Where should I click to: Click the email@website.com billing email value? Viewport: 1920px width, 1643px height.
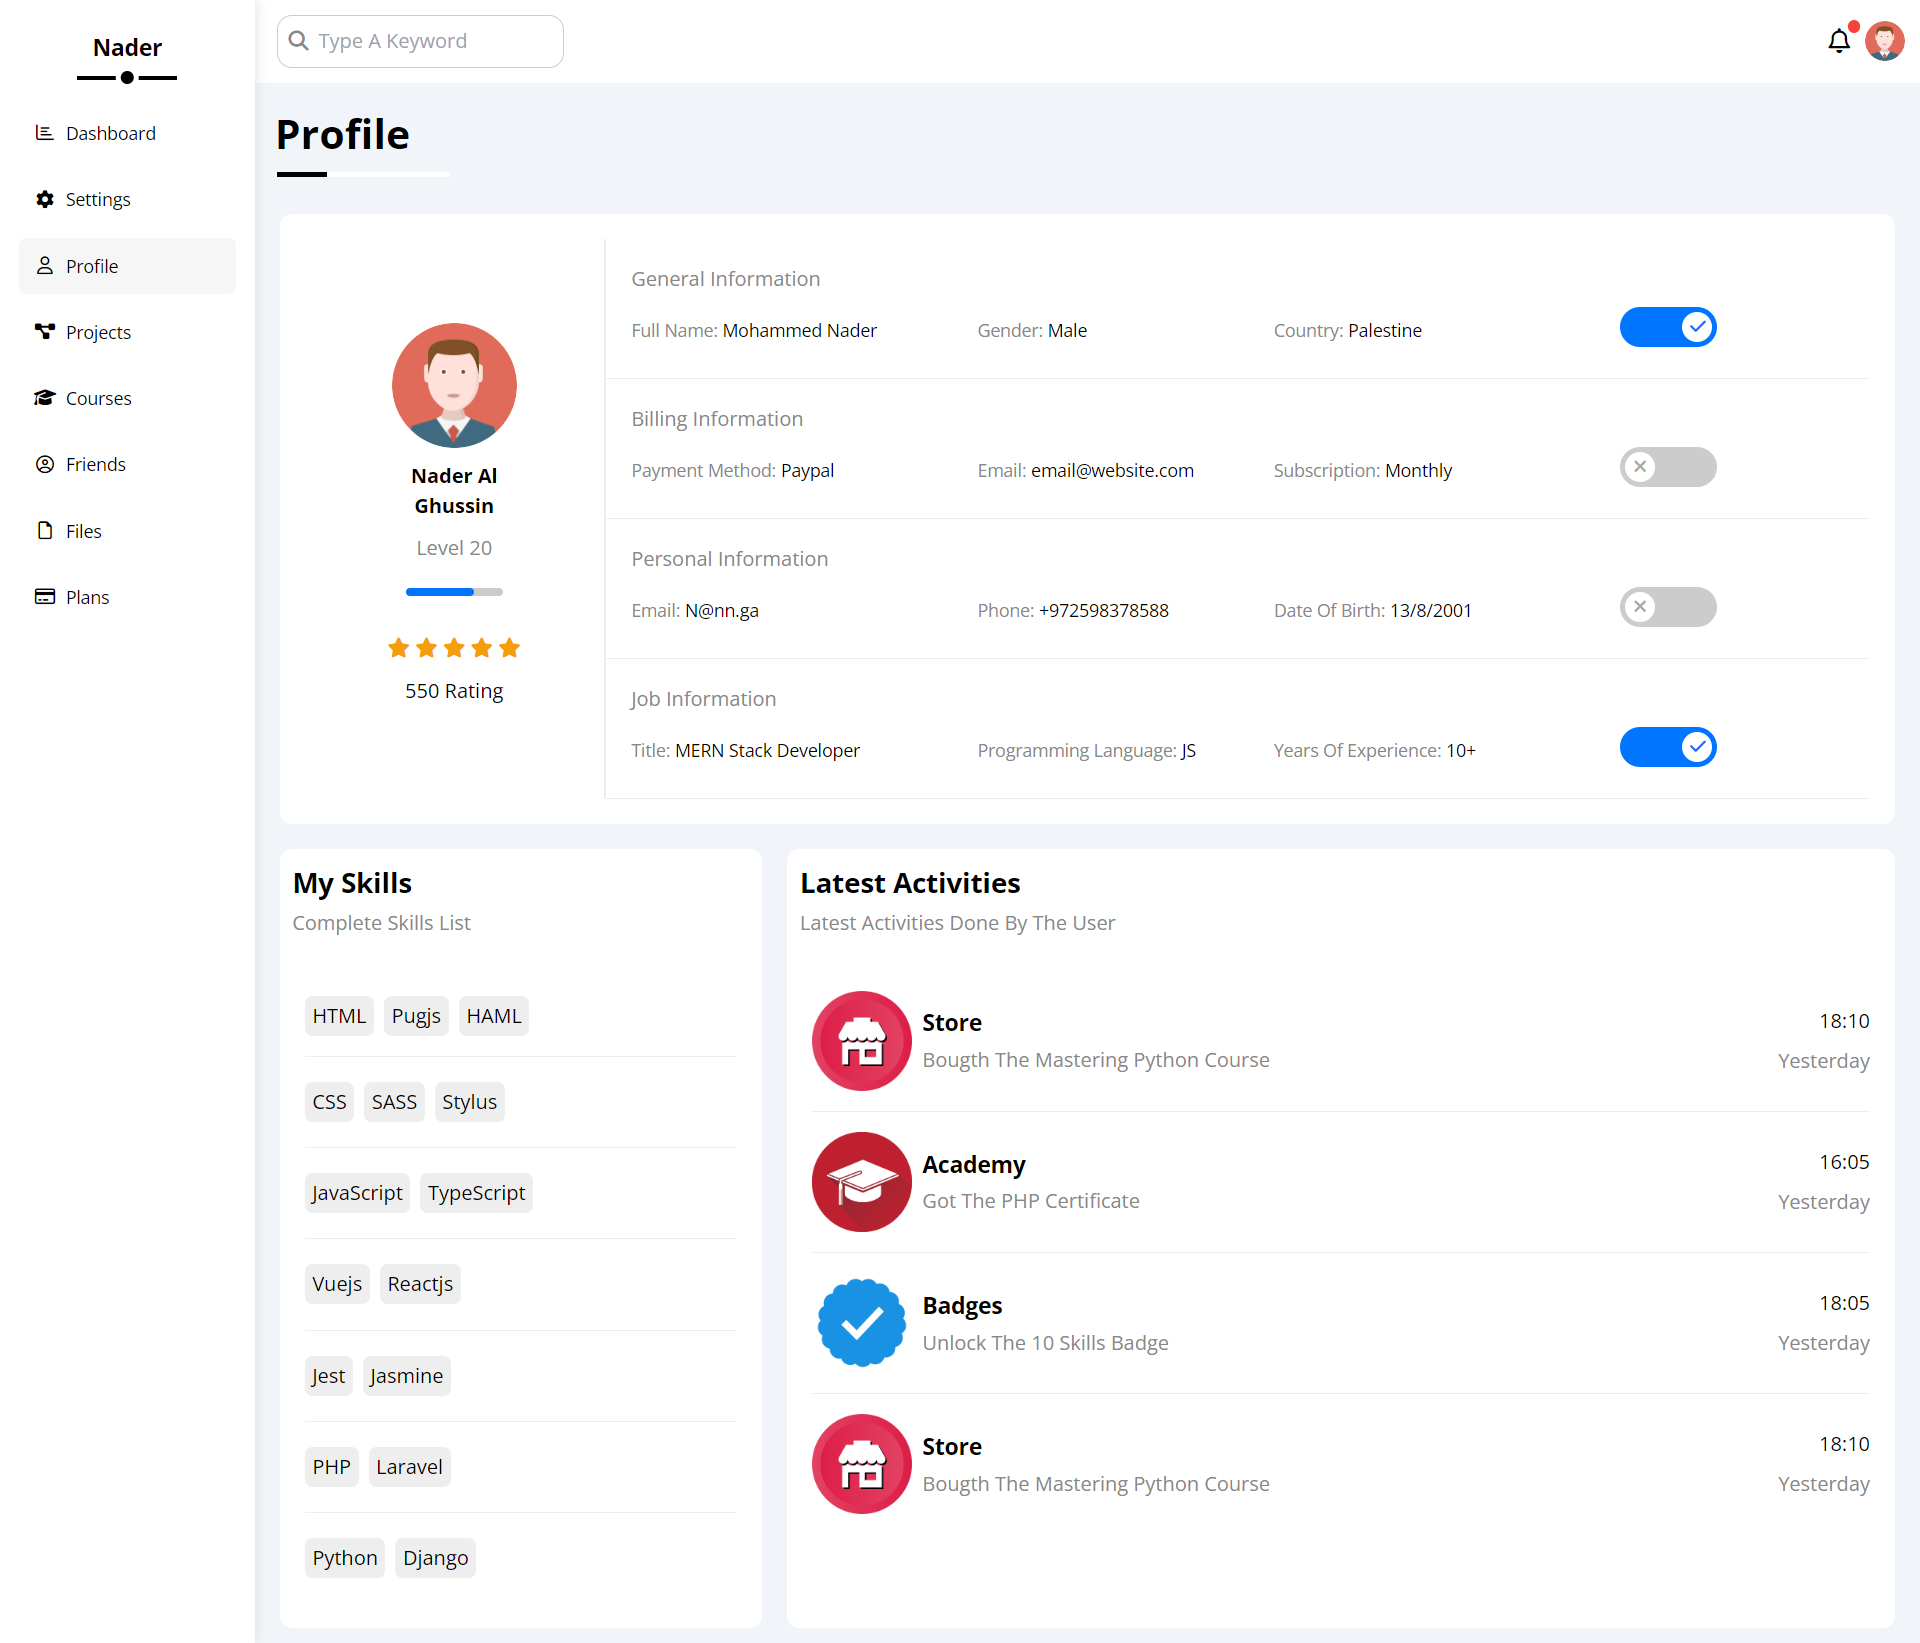coord(1112,470)
